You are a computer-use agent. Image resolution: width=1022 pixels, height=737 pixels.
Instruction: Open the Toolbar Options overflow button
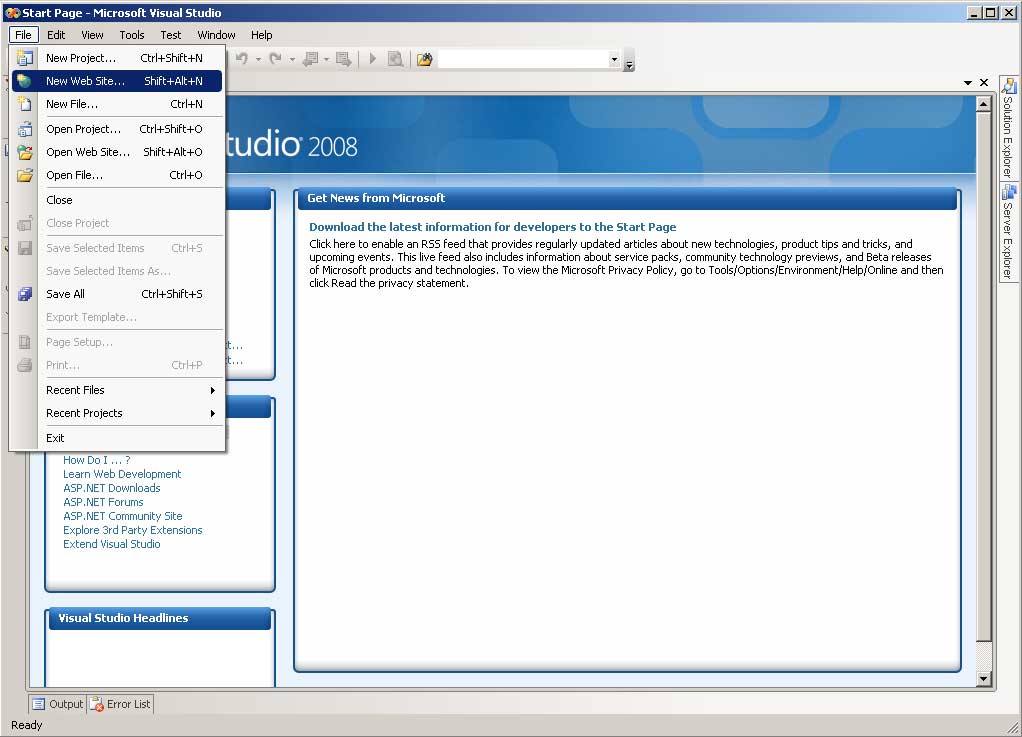pos(629,61)
